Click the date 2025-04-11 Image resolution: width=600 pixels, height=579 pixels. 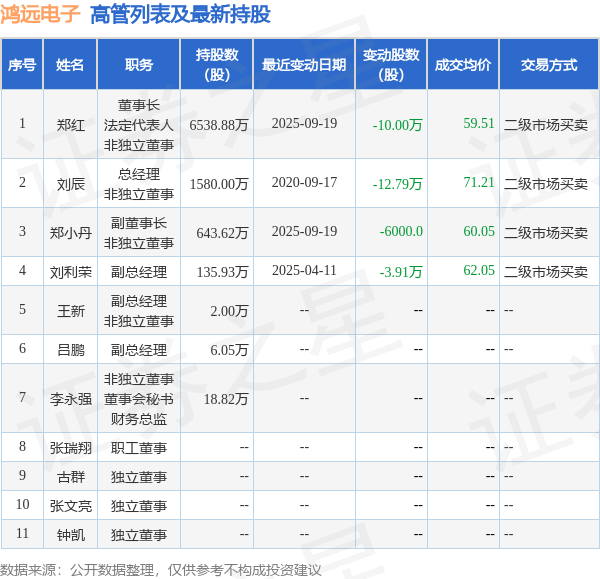pyautogui.click(x=304, y=270)
